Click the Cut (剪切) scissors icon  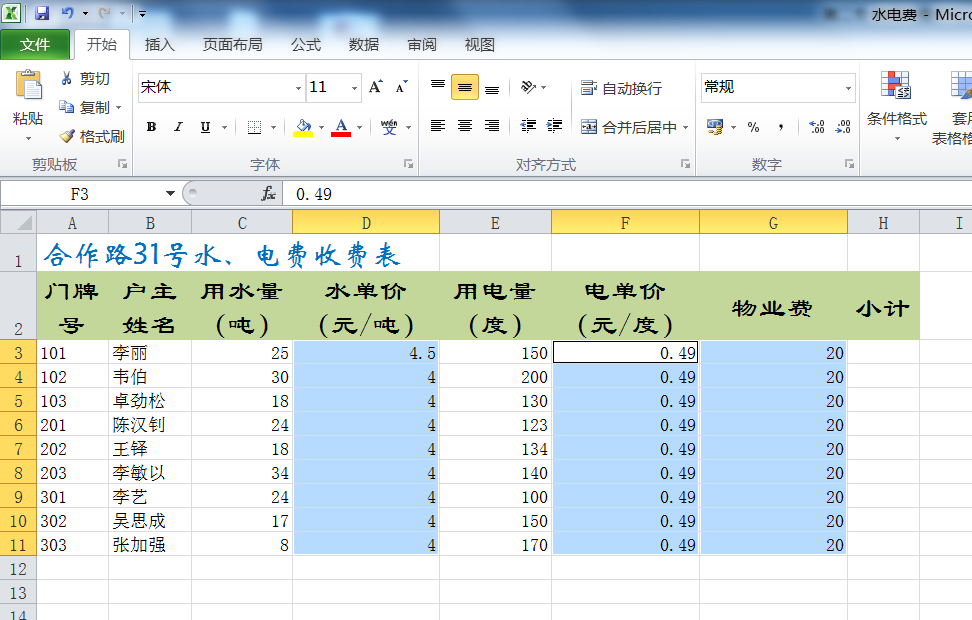click(67, 79)
